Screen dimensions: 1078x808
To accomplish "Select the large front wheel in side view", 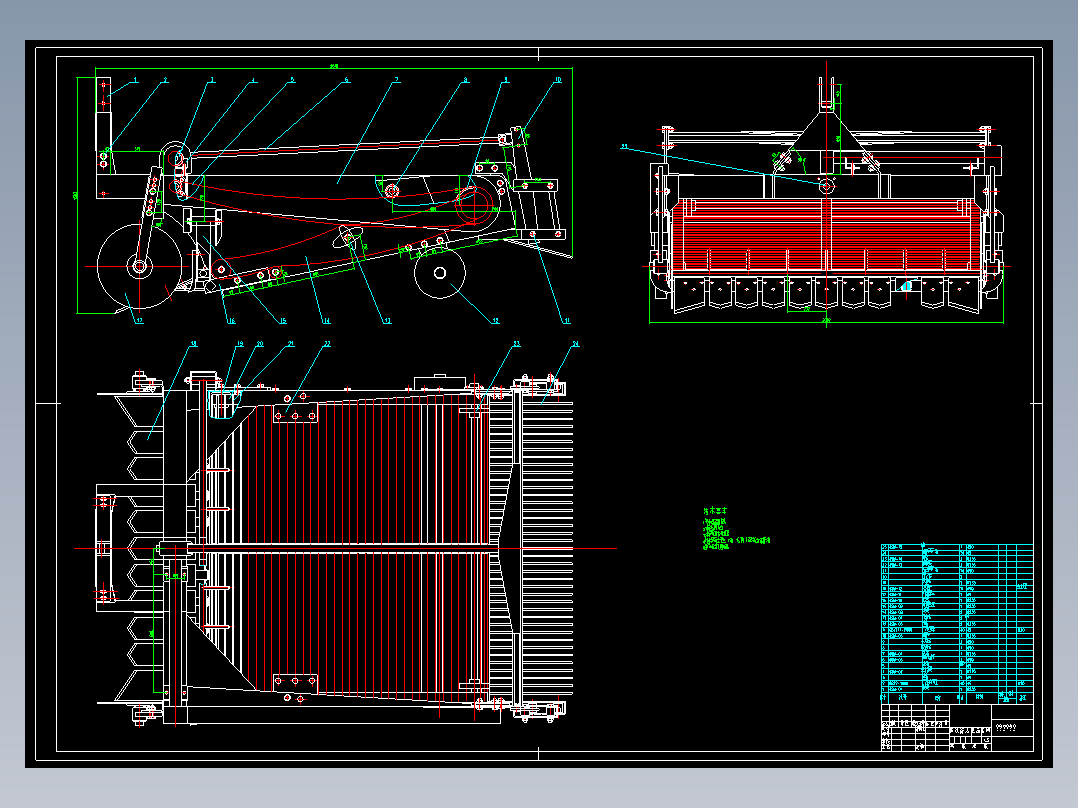I will (140, 266).
